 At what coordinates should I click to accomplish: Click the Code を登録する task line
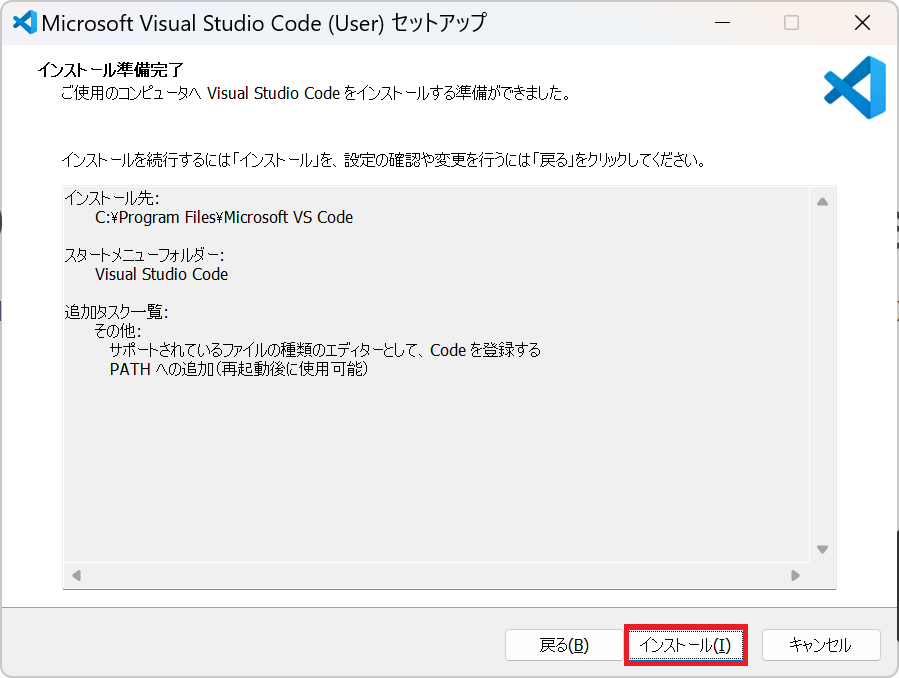[325, 350]
